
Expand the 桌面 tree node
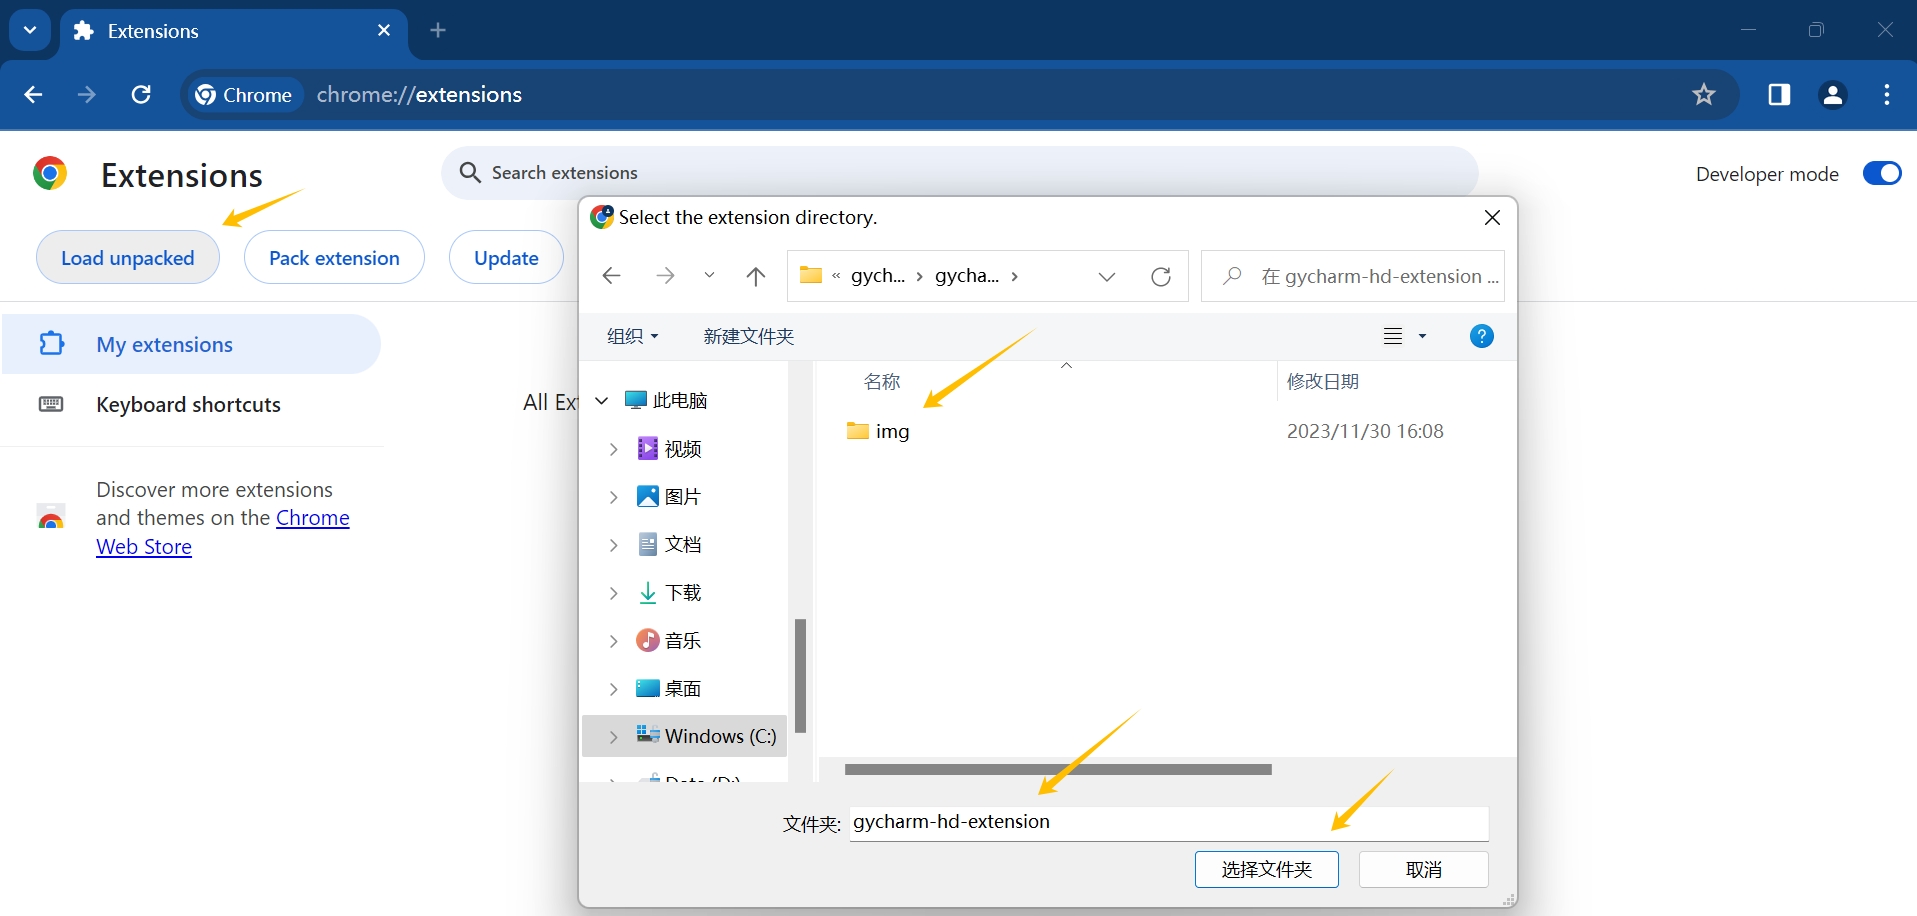point(614,689)
